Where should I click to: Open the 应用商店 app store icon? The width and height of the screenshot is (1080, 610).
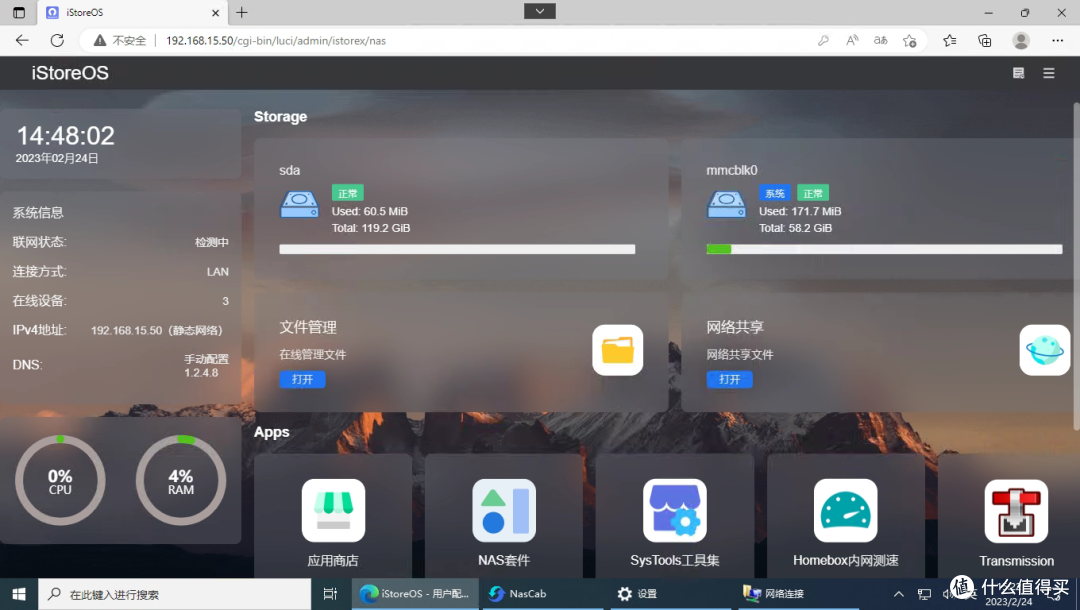(332, 510)
